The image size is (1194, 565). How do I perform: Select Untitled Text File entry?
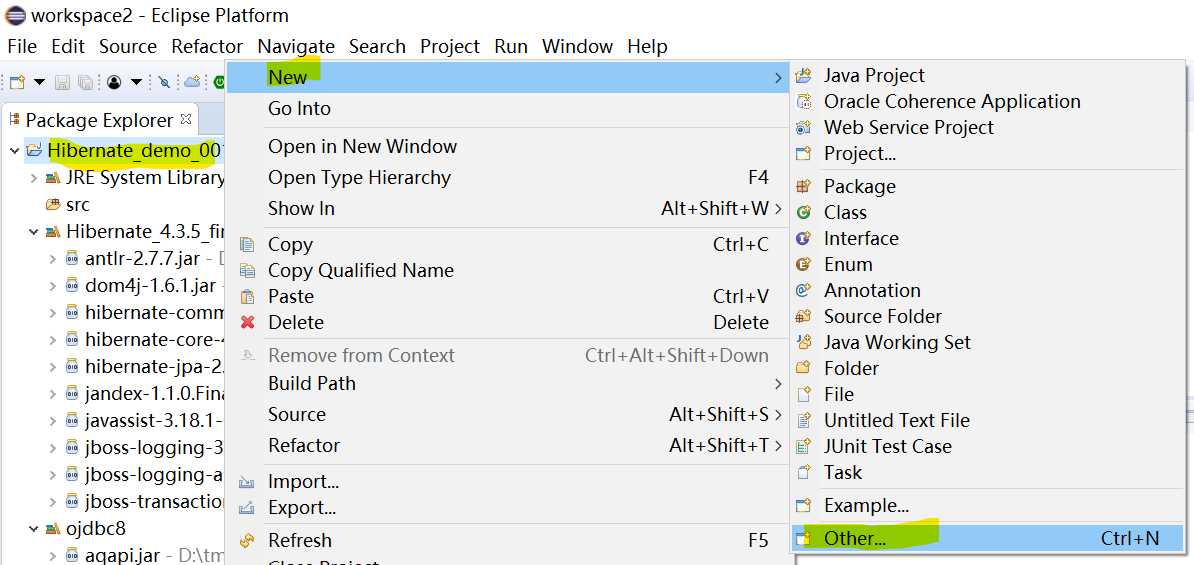(x=987, y=420)
